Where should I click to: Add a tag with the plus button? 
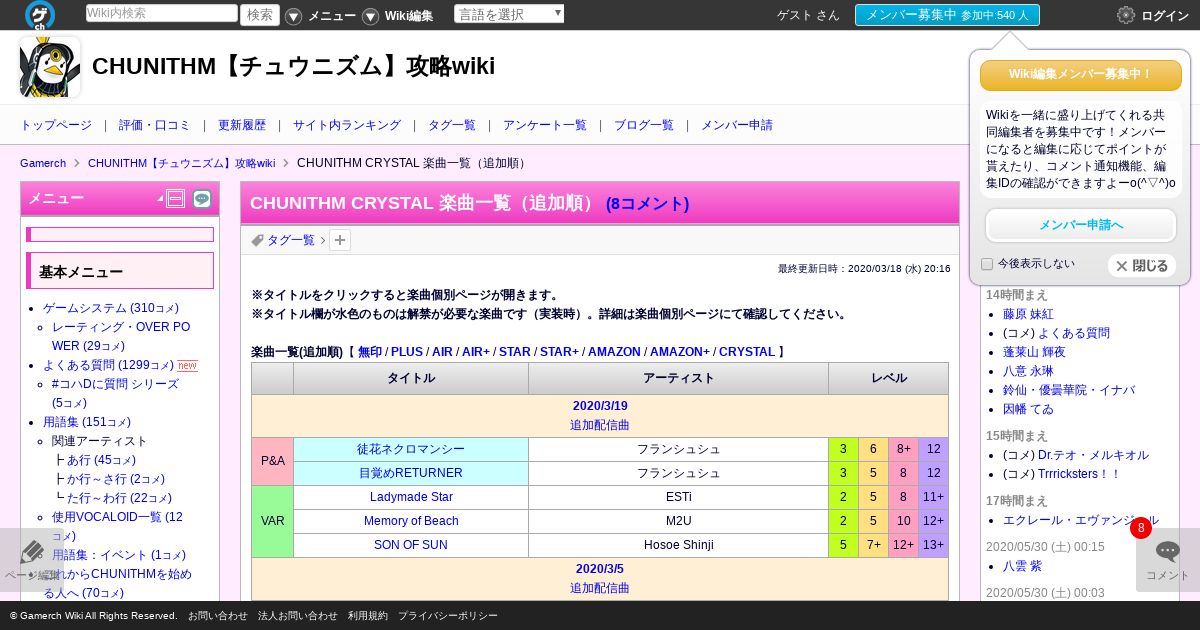click(x=340, y=240)
